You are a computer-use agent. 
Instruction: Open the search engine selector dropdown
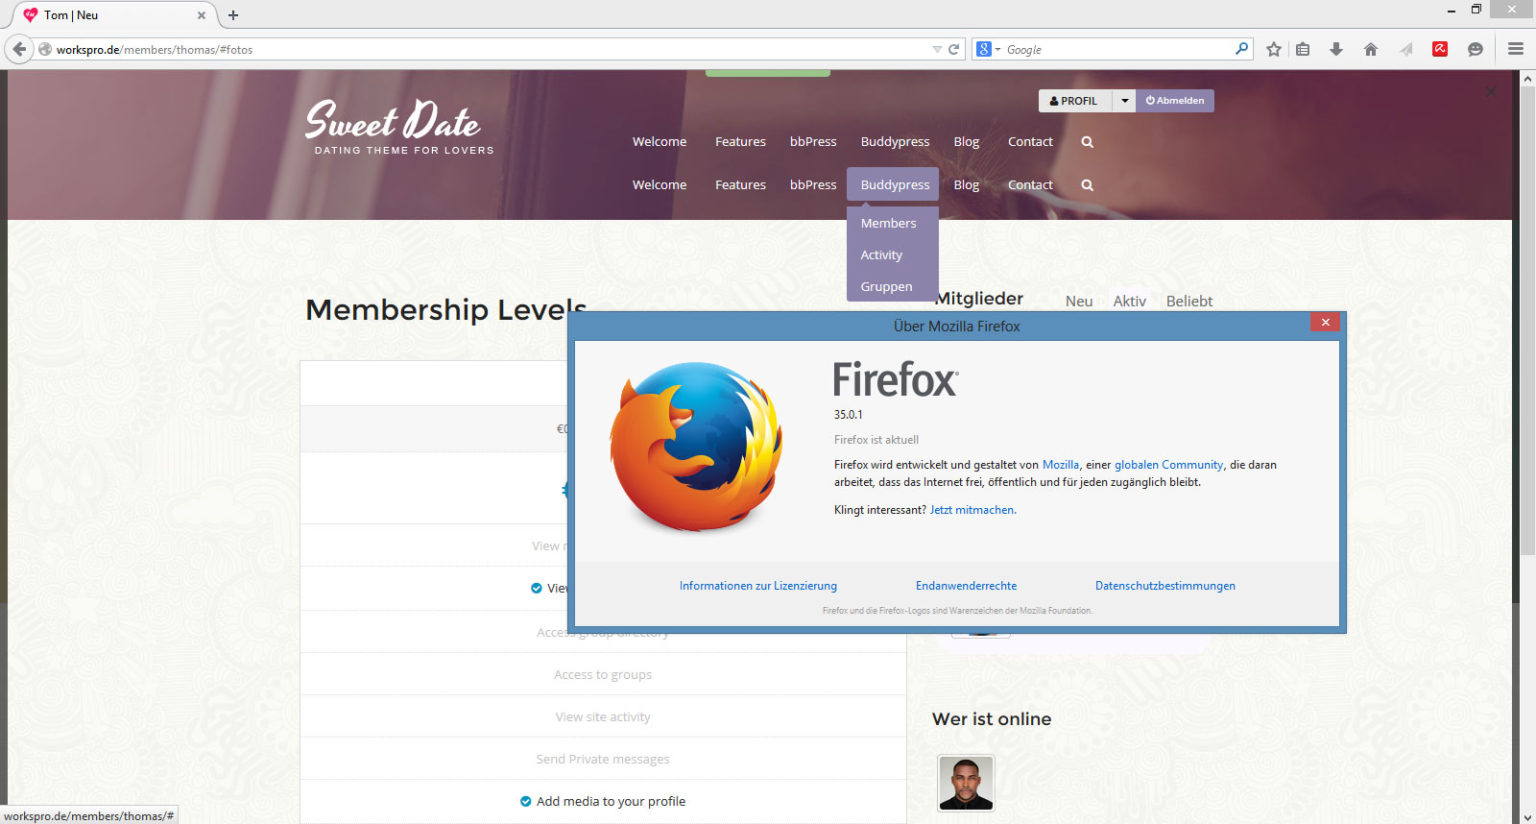988,49
